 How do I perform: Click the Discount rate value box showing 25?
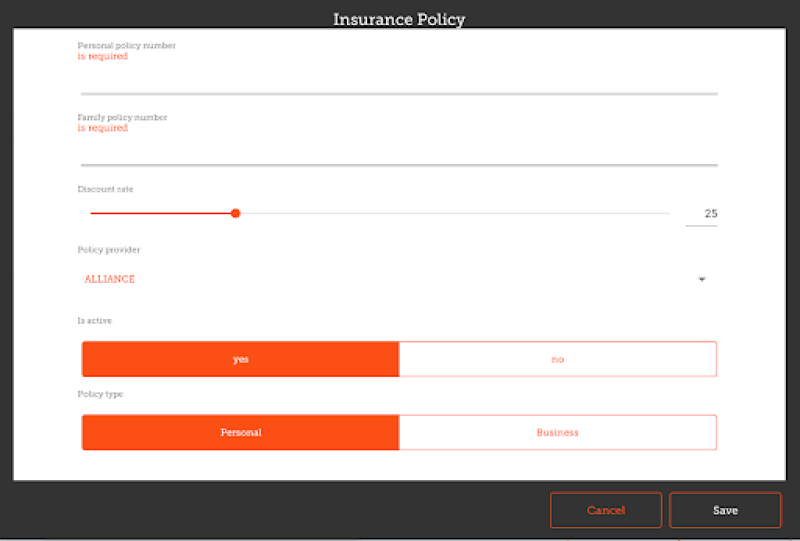coord(703,213)
